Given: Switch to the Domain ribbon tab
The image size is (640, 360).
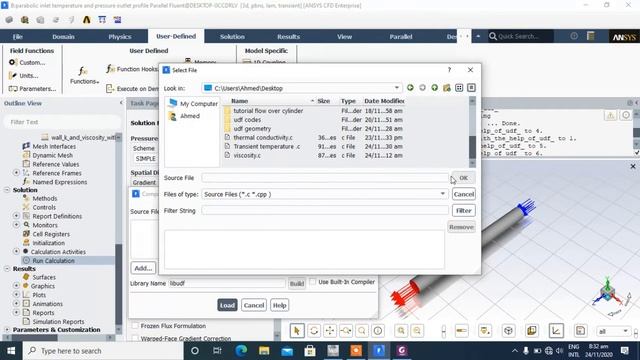Looking at the screenshot, I should 63,36.
